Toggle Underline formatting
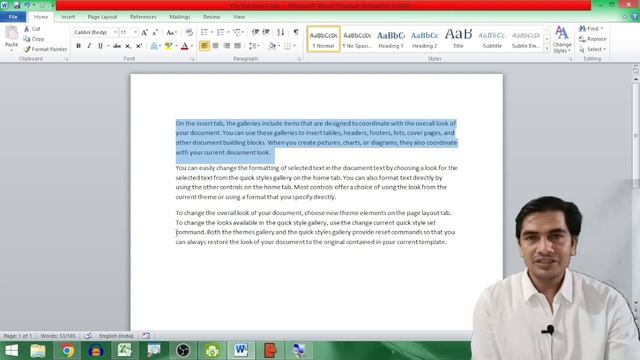640x360 pixels. [x=100, y=46]
